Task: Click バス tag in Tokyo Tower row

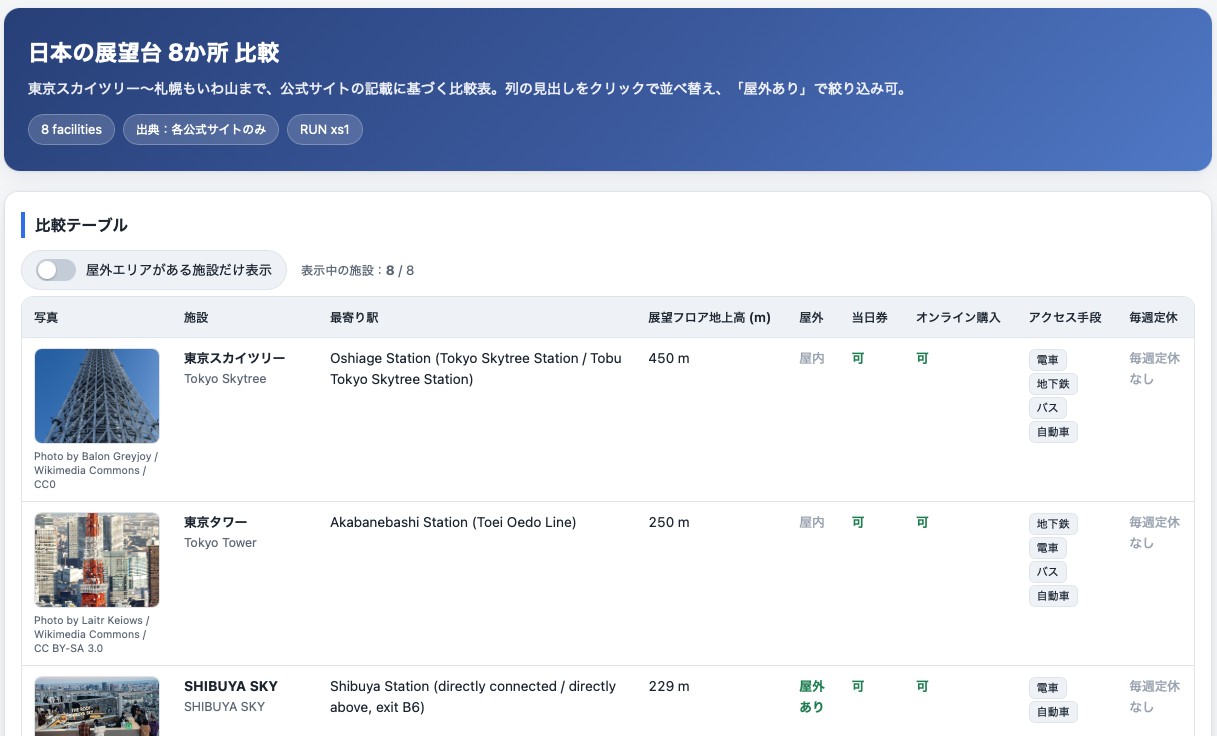Action: coord(1047,572)
